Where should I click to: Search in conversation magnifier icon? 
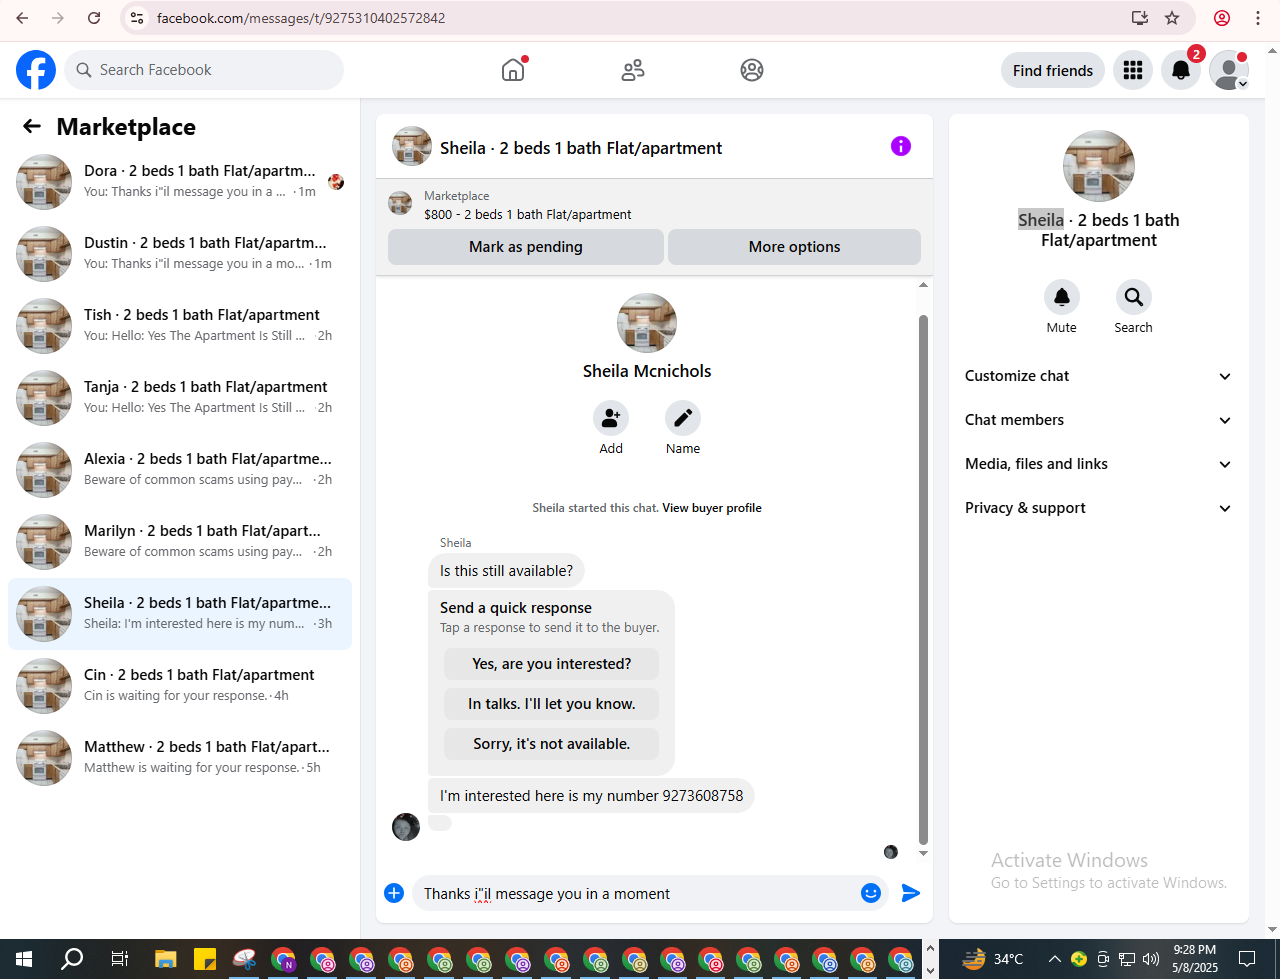click(x=1134, y=297)
